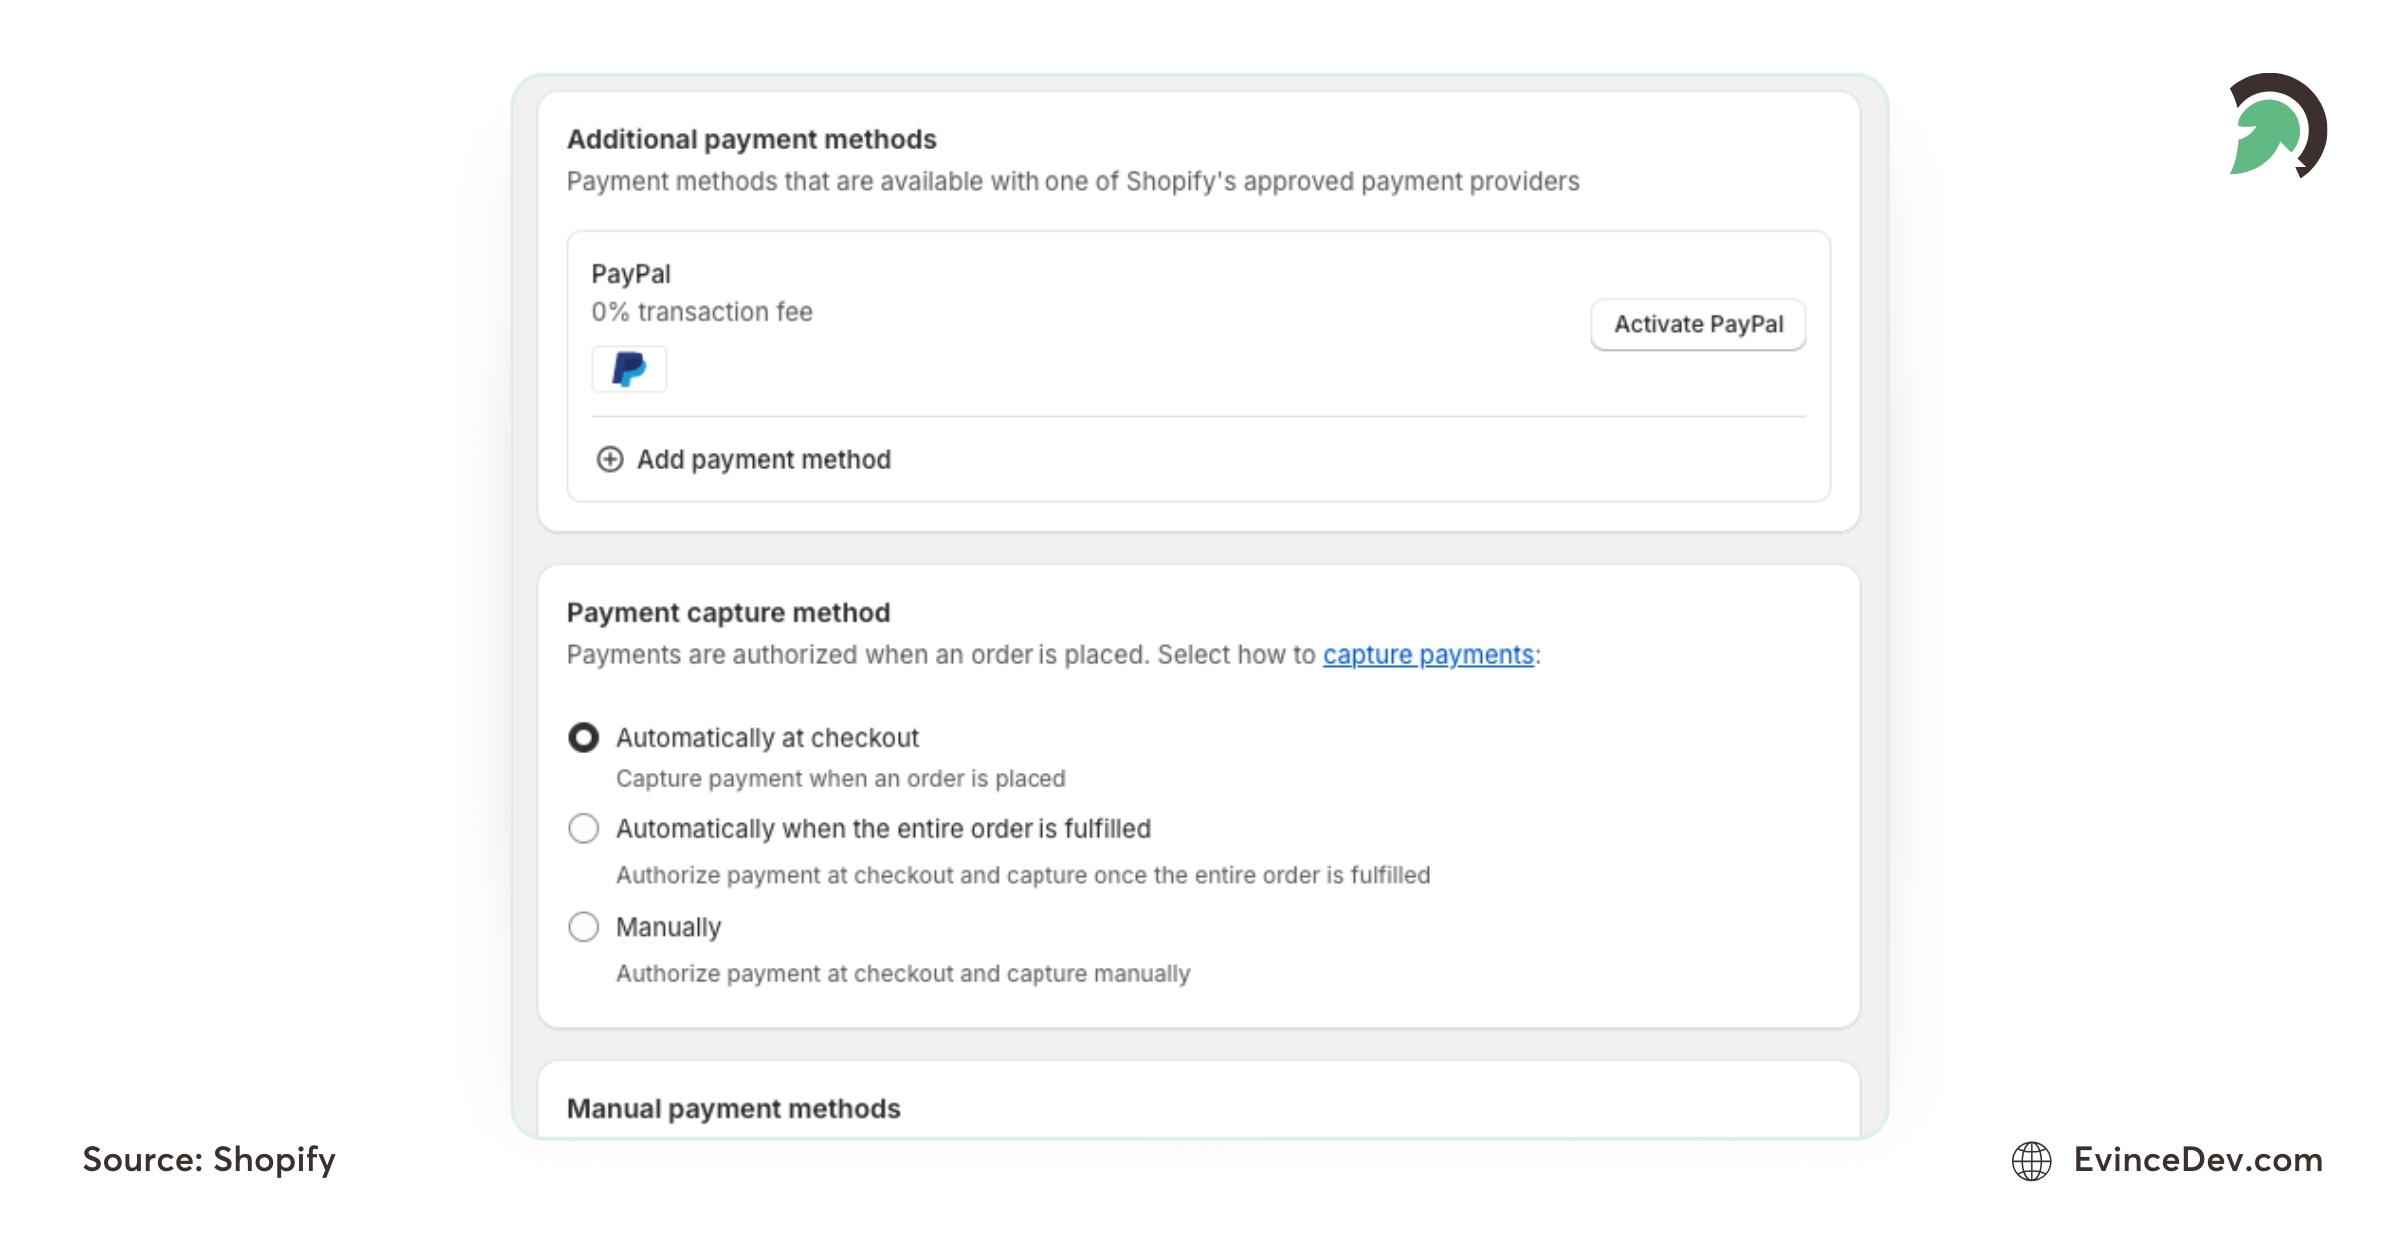Click Authorize payment at checkout and capture manually text
The height and width of the screenshot is (1256, 2400).
[x=903, y=973]
